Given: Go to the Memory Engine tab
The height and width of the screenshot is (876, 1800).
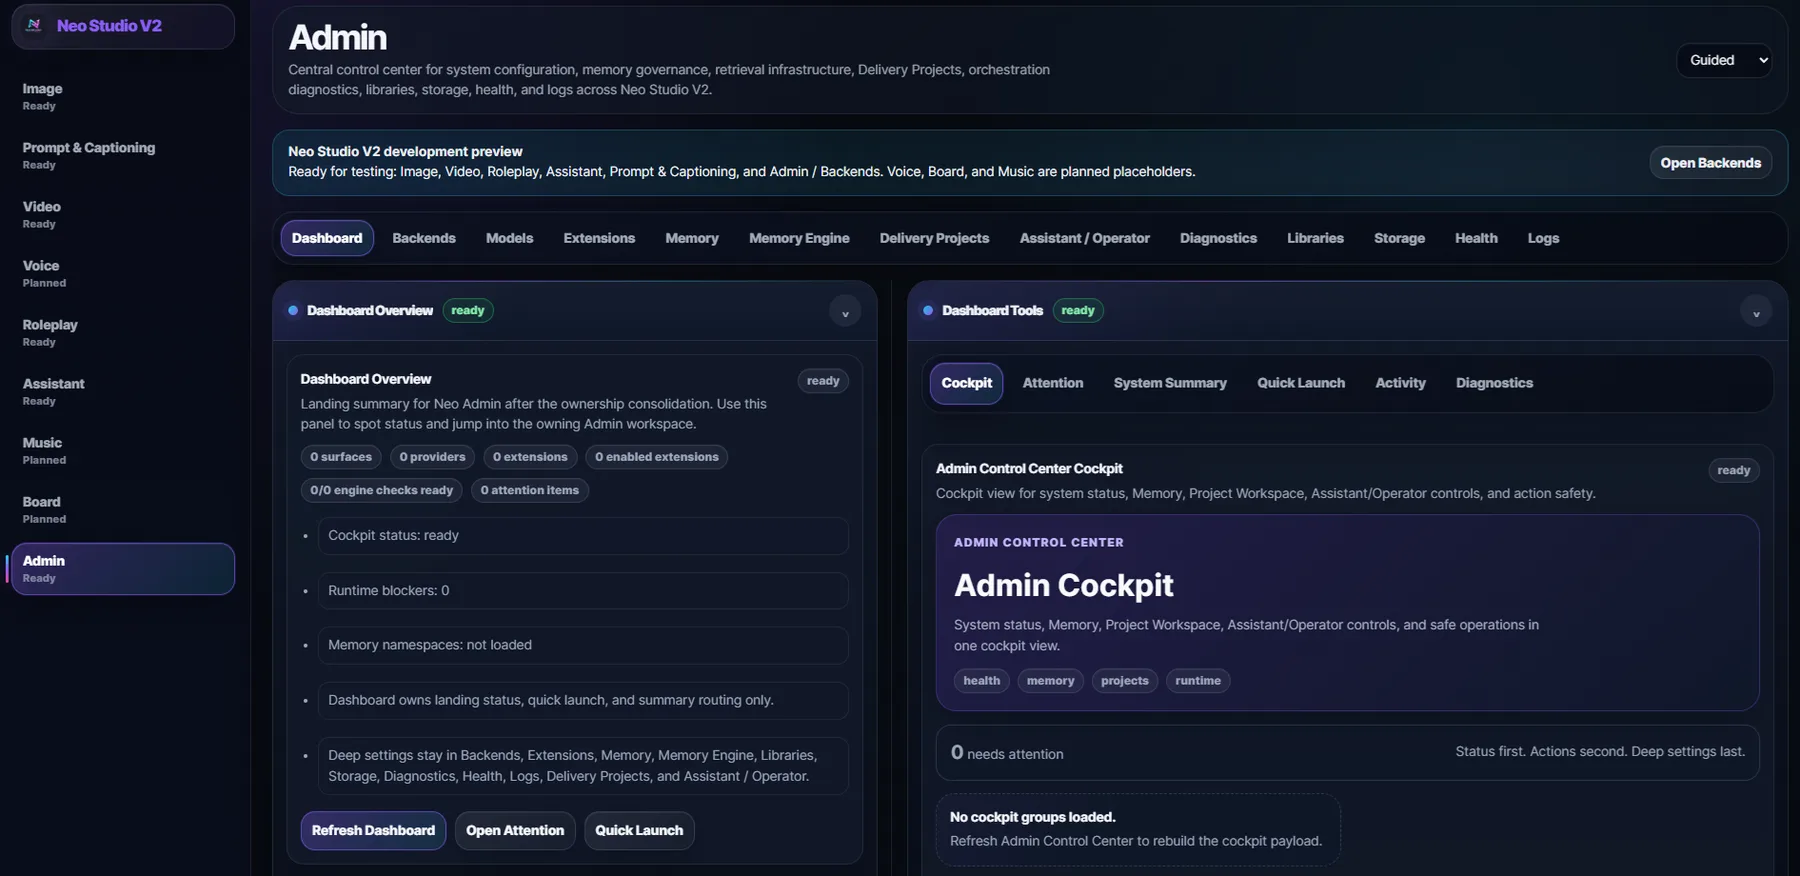Looking at the screenshot, I should pos(799,238).
